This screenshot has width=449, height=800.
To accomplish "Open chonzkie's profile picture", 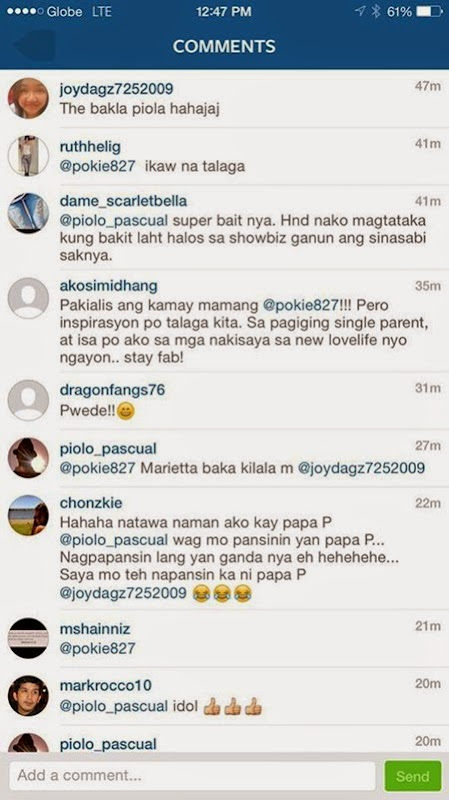I will (x=28, y=515).
